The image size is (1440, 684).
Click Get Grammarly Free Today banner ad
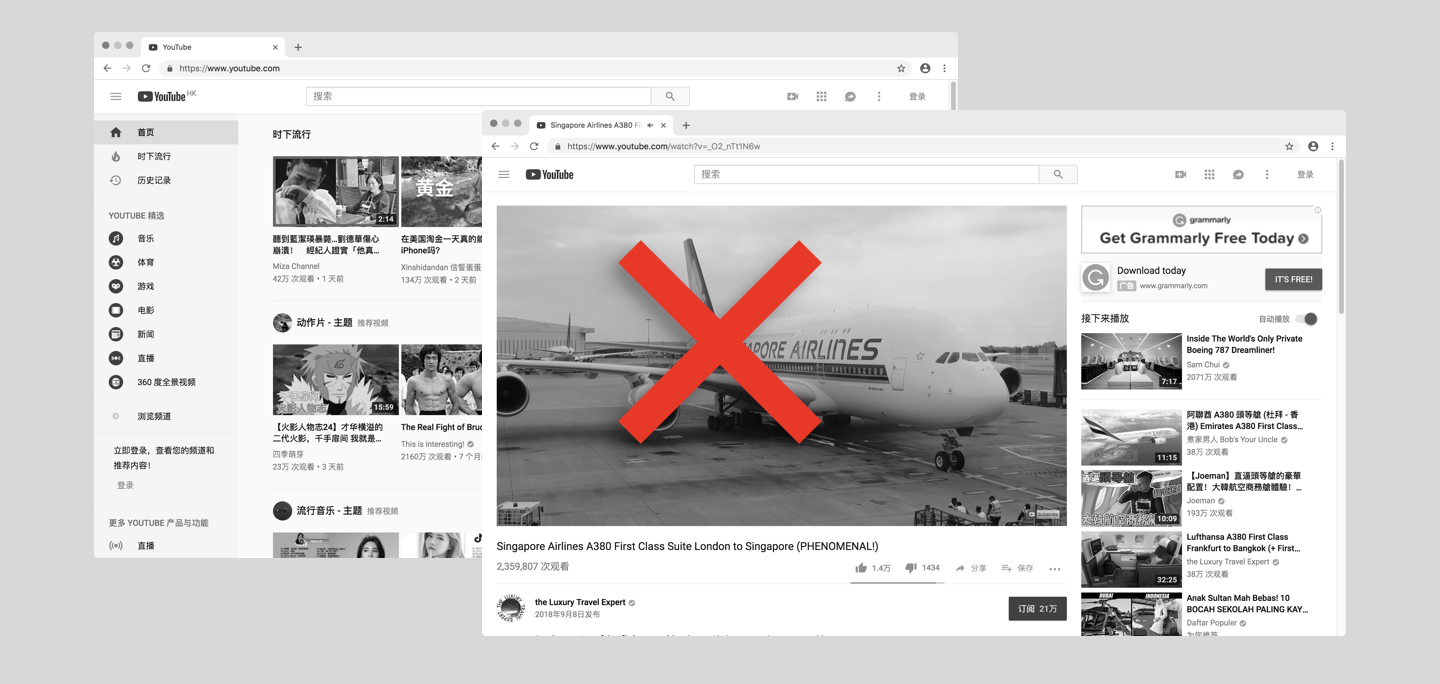[1201, 230]
